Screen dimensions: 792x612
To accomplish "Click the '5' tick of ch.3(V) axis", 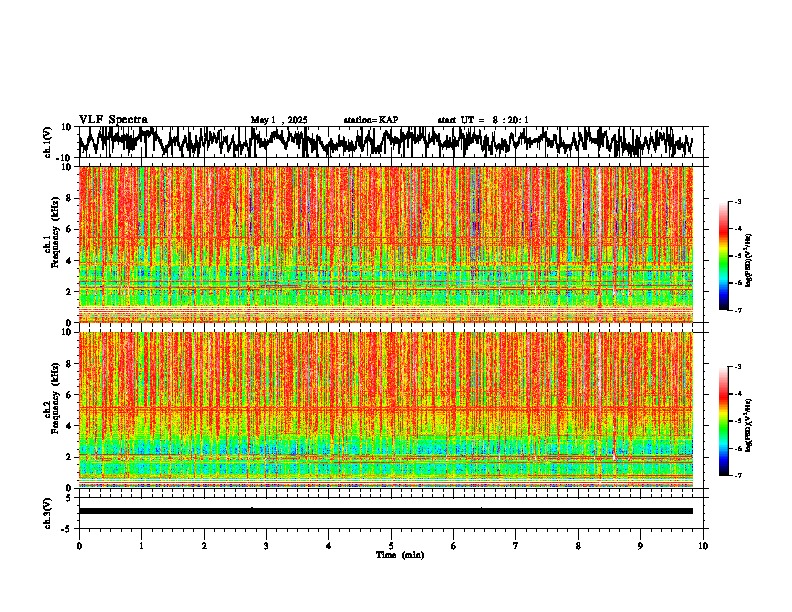I will click(70, 498).
